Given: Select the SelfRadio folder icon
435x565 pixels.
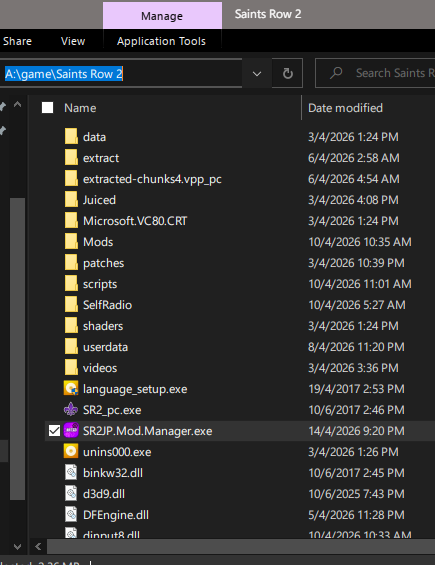Looking at the screenshot, I should click(71, 305).
